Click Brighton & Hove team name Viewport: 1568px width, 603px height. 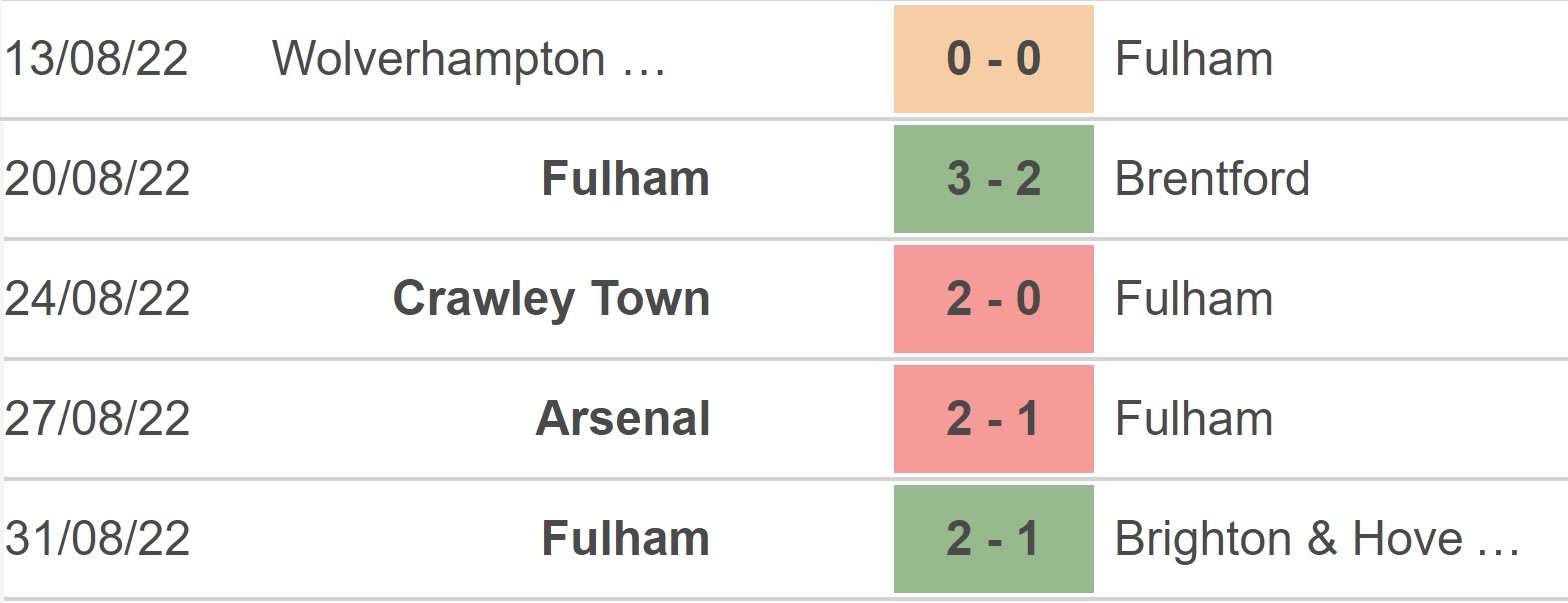(1317, 539)
